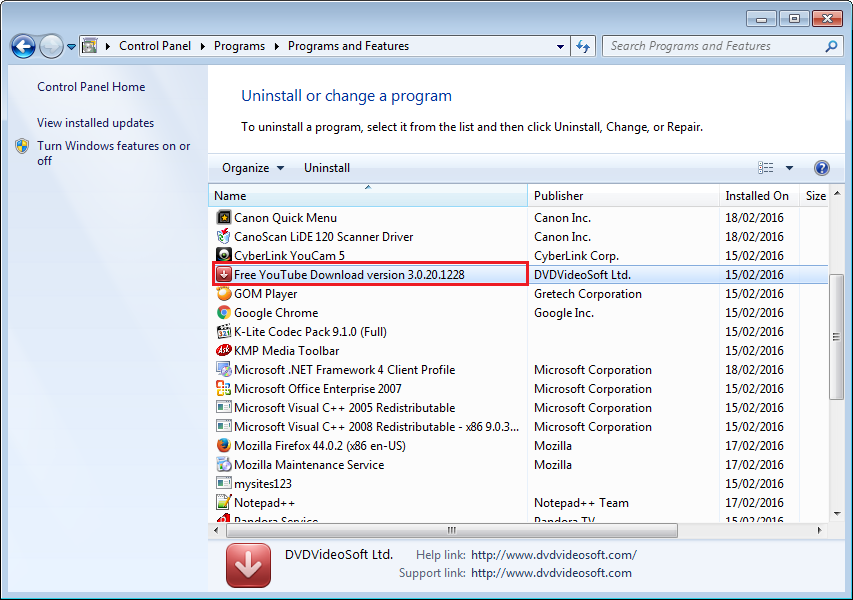Viewport: 853px width, 600px height.
Task: Click the Microsoft Office Enterprise 2007 icon
Action: (x=224, y=388)
